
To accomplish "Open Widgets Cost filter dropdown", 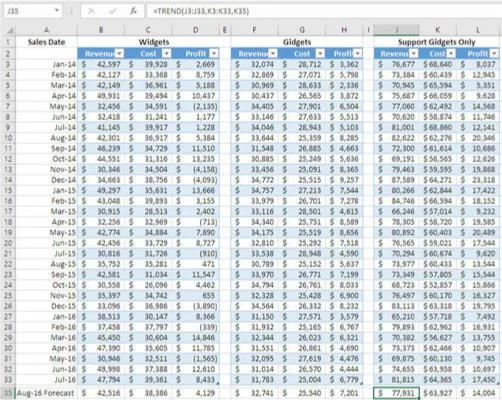I will coord(166,53).
